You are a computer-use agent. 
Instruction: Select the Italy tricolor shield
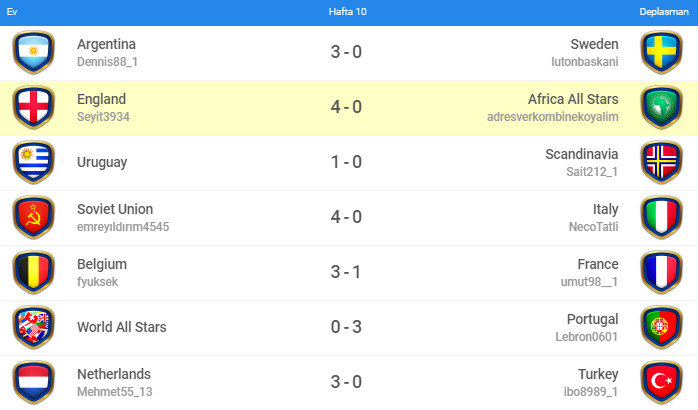pyautogui.click(x=661, y=217)
